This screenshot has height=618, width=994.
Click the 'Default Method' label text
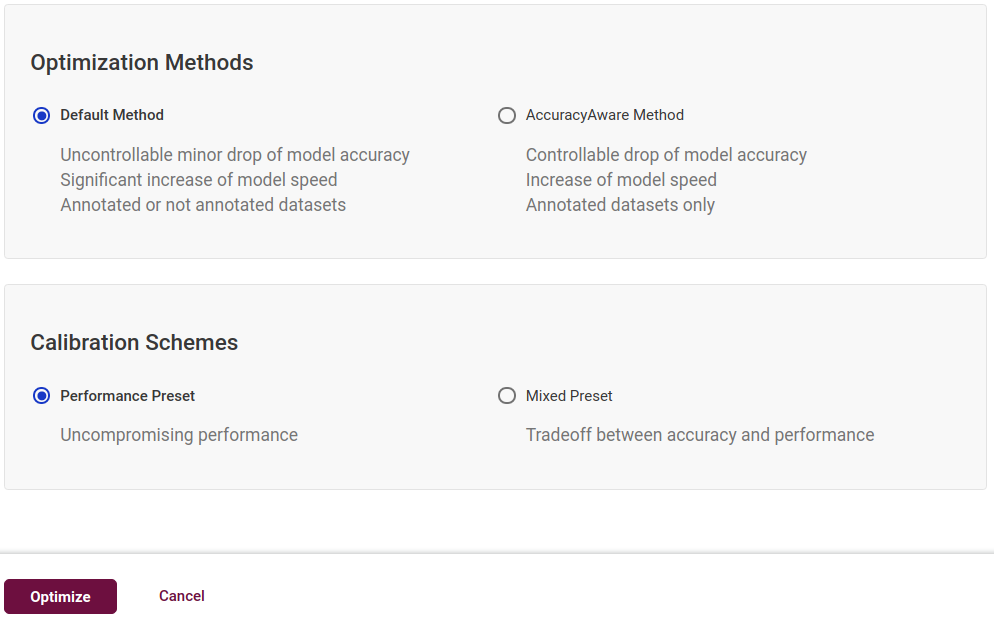point(112,115)
